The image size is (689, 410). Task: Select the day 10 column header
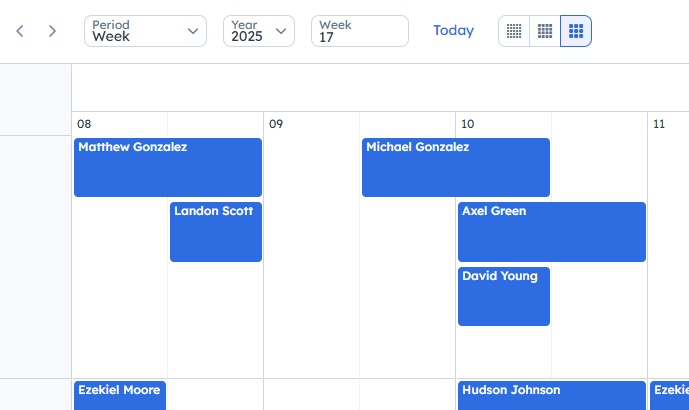click(x=467, y=124)
